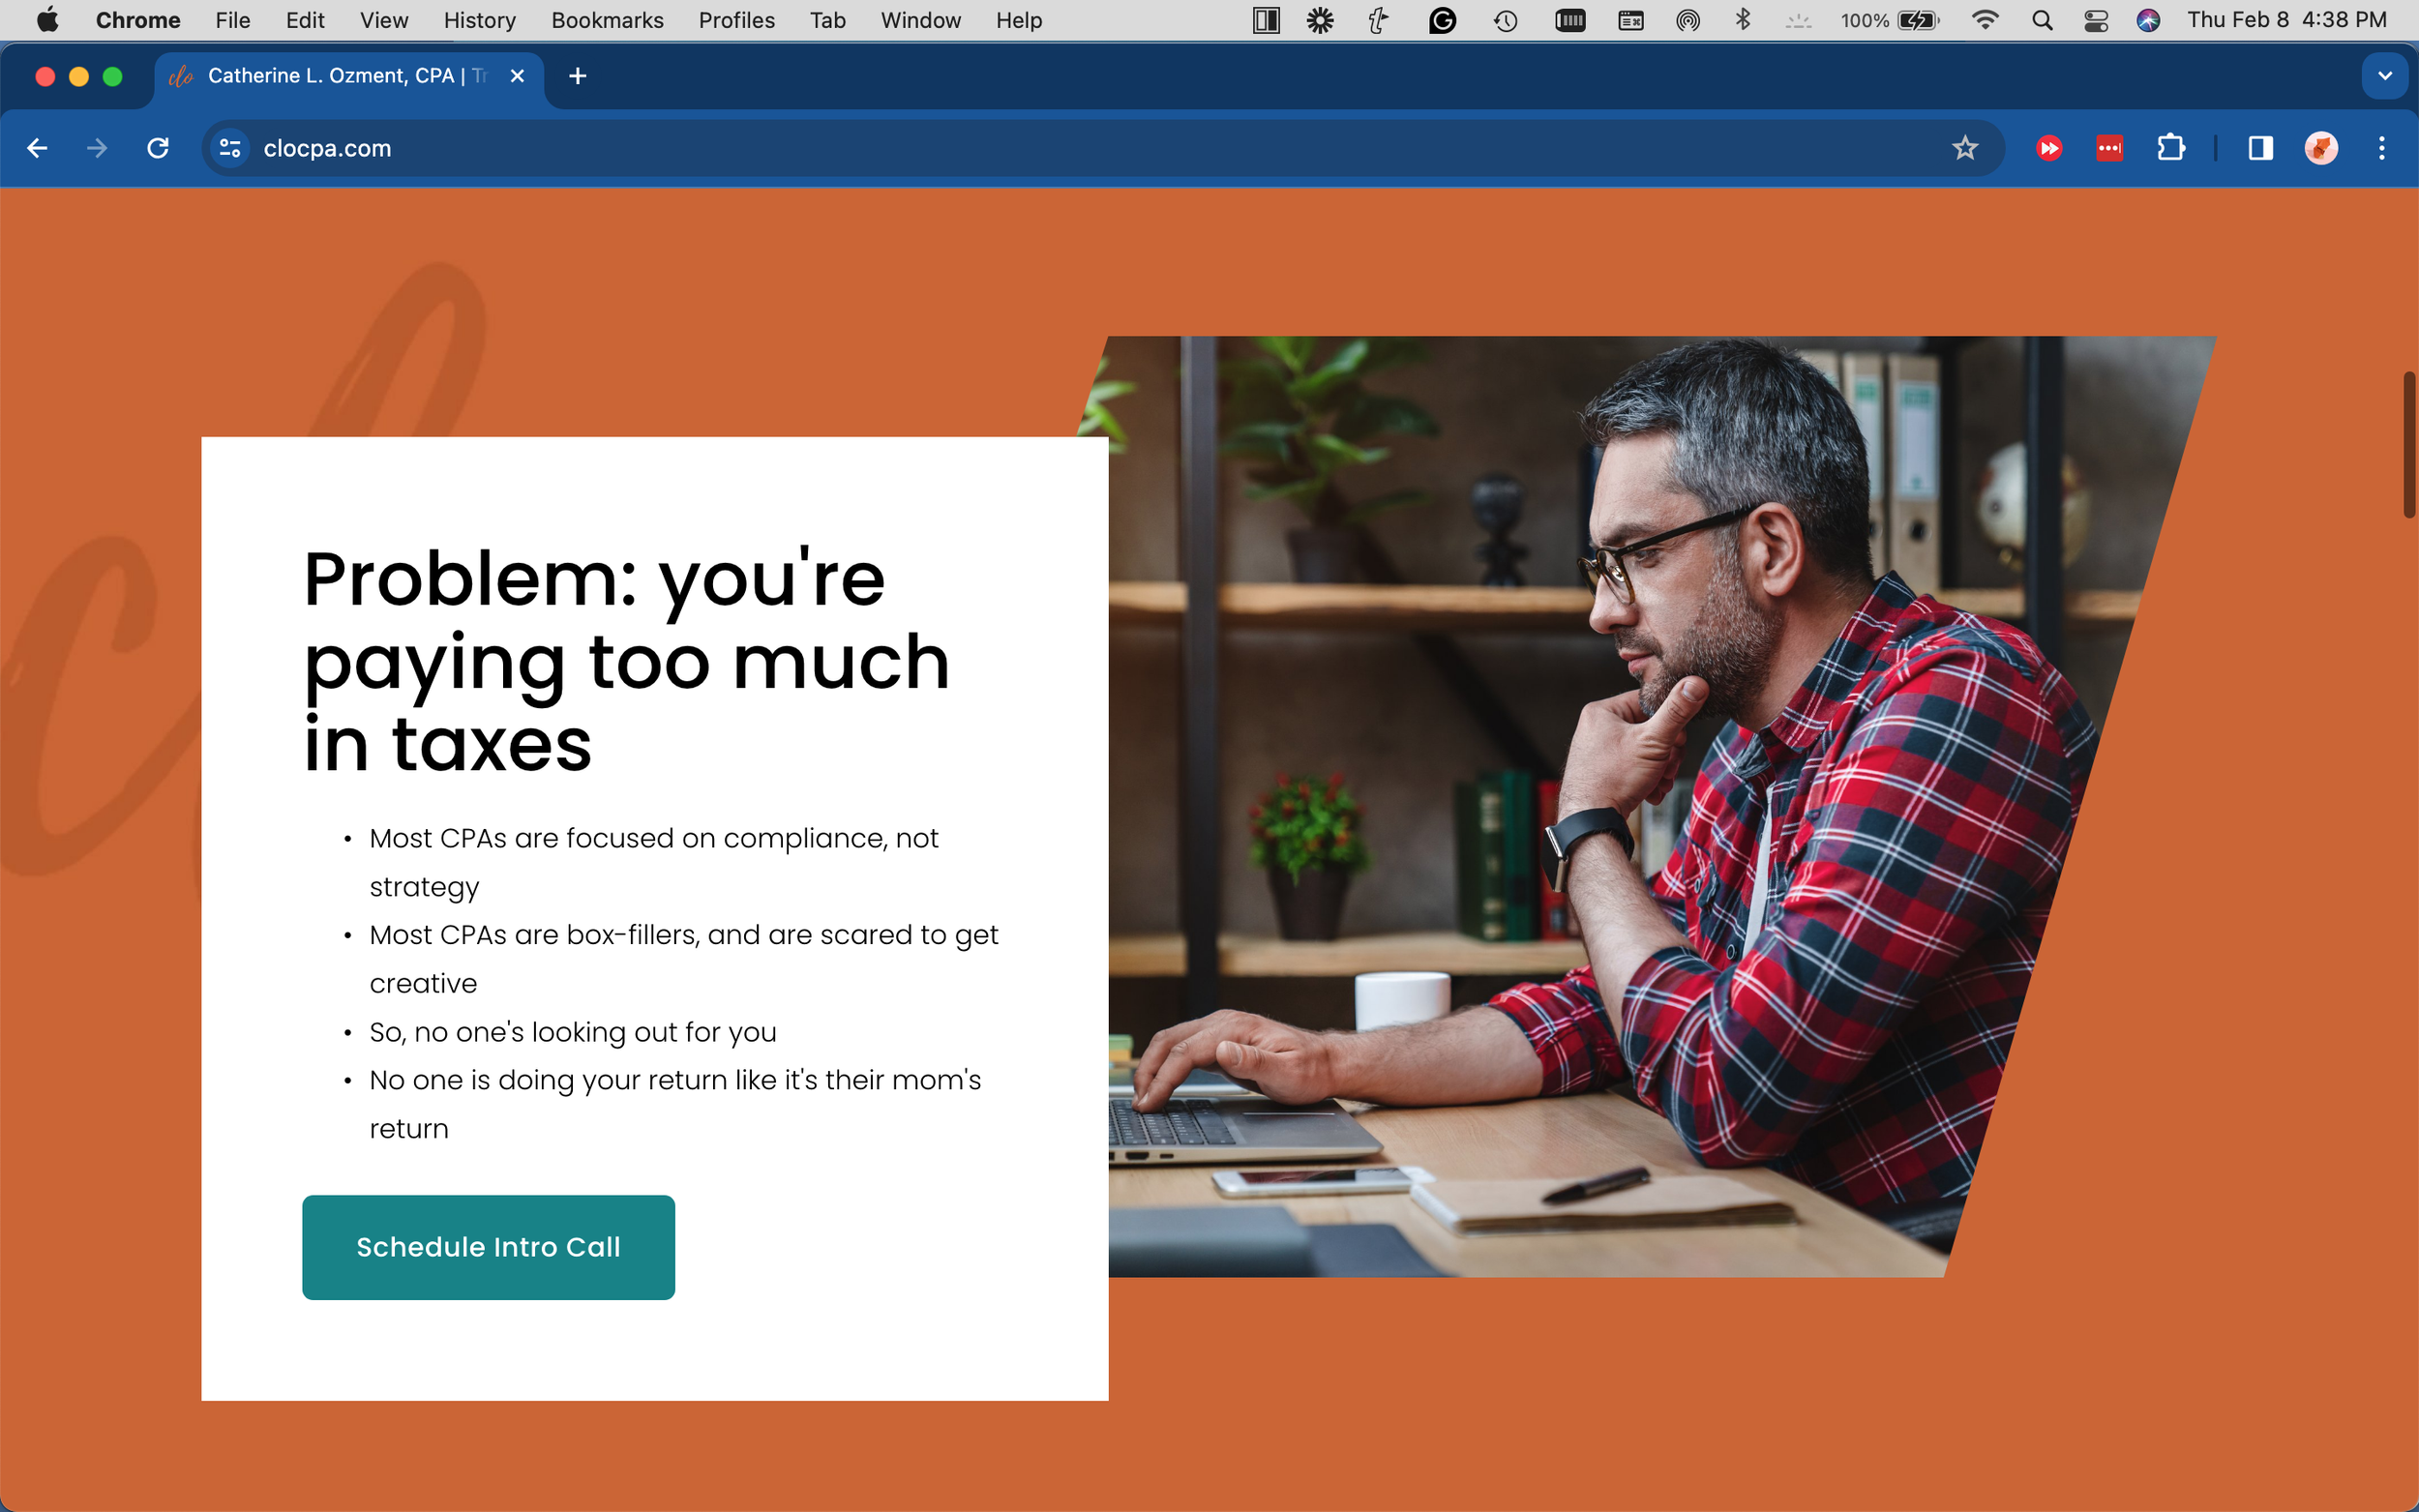Open the Extensions puzzle icon
Image resolution: width=2419 pixels, height=1512 pixels.
[2170, 148]
